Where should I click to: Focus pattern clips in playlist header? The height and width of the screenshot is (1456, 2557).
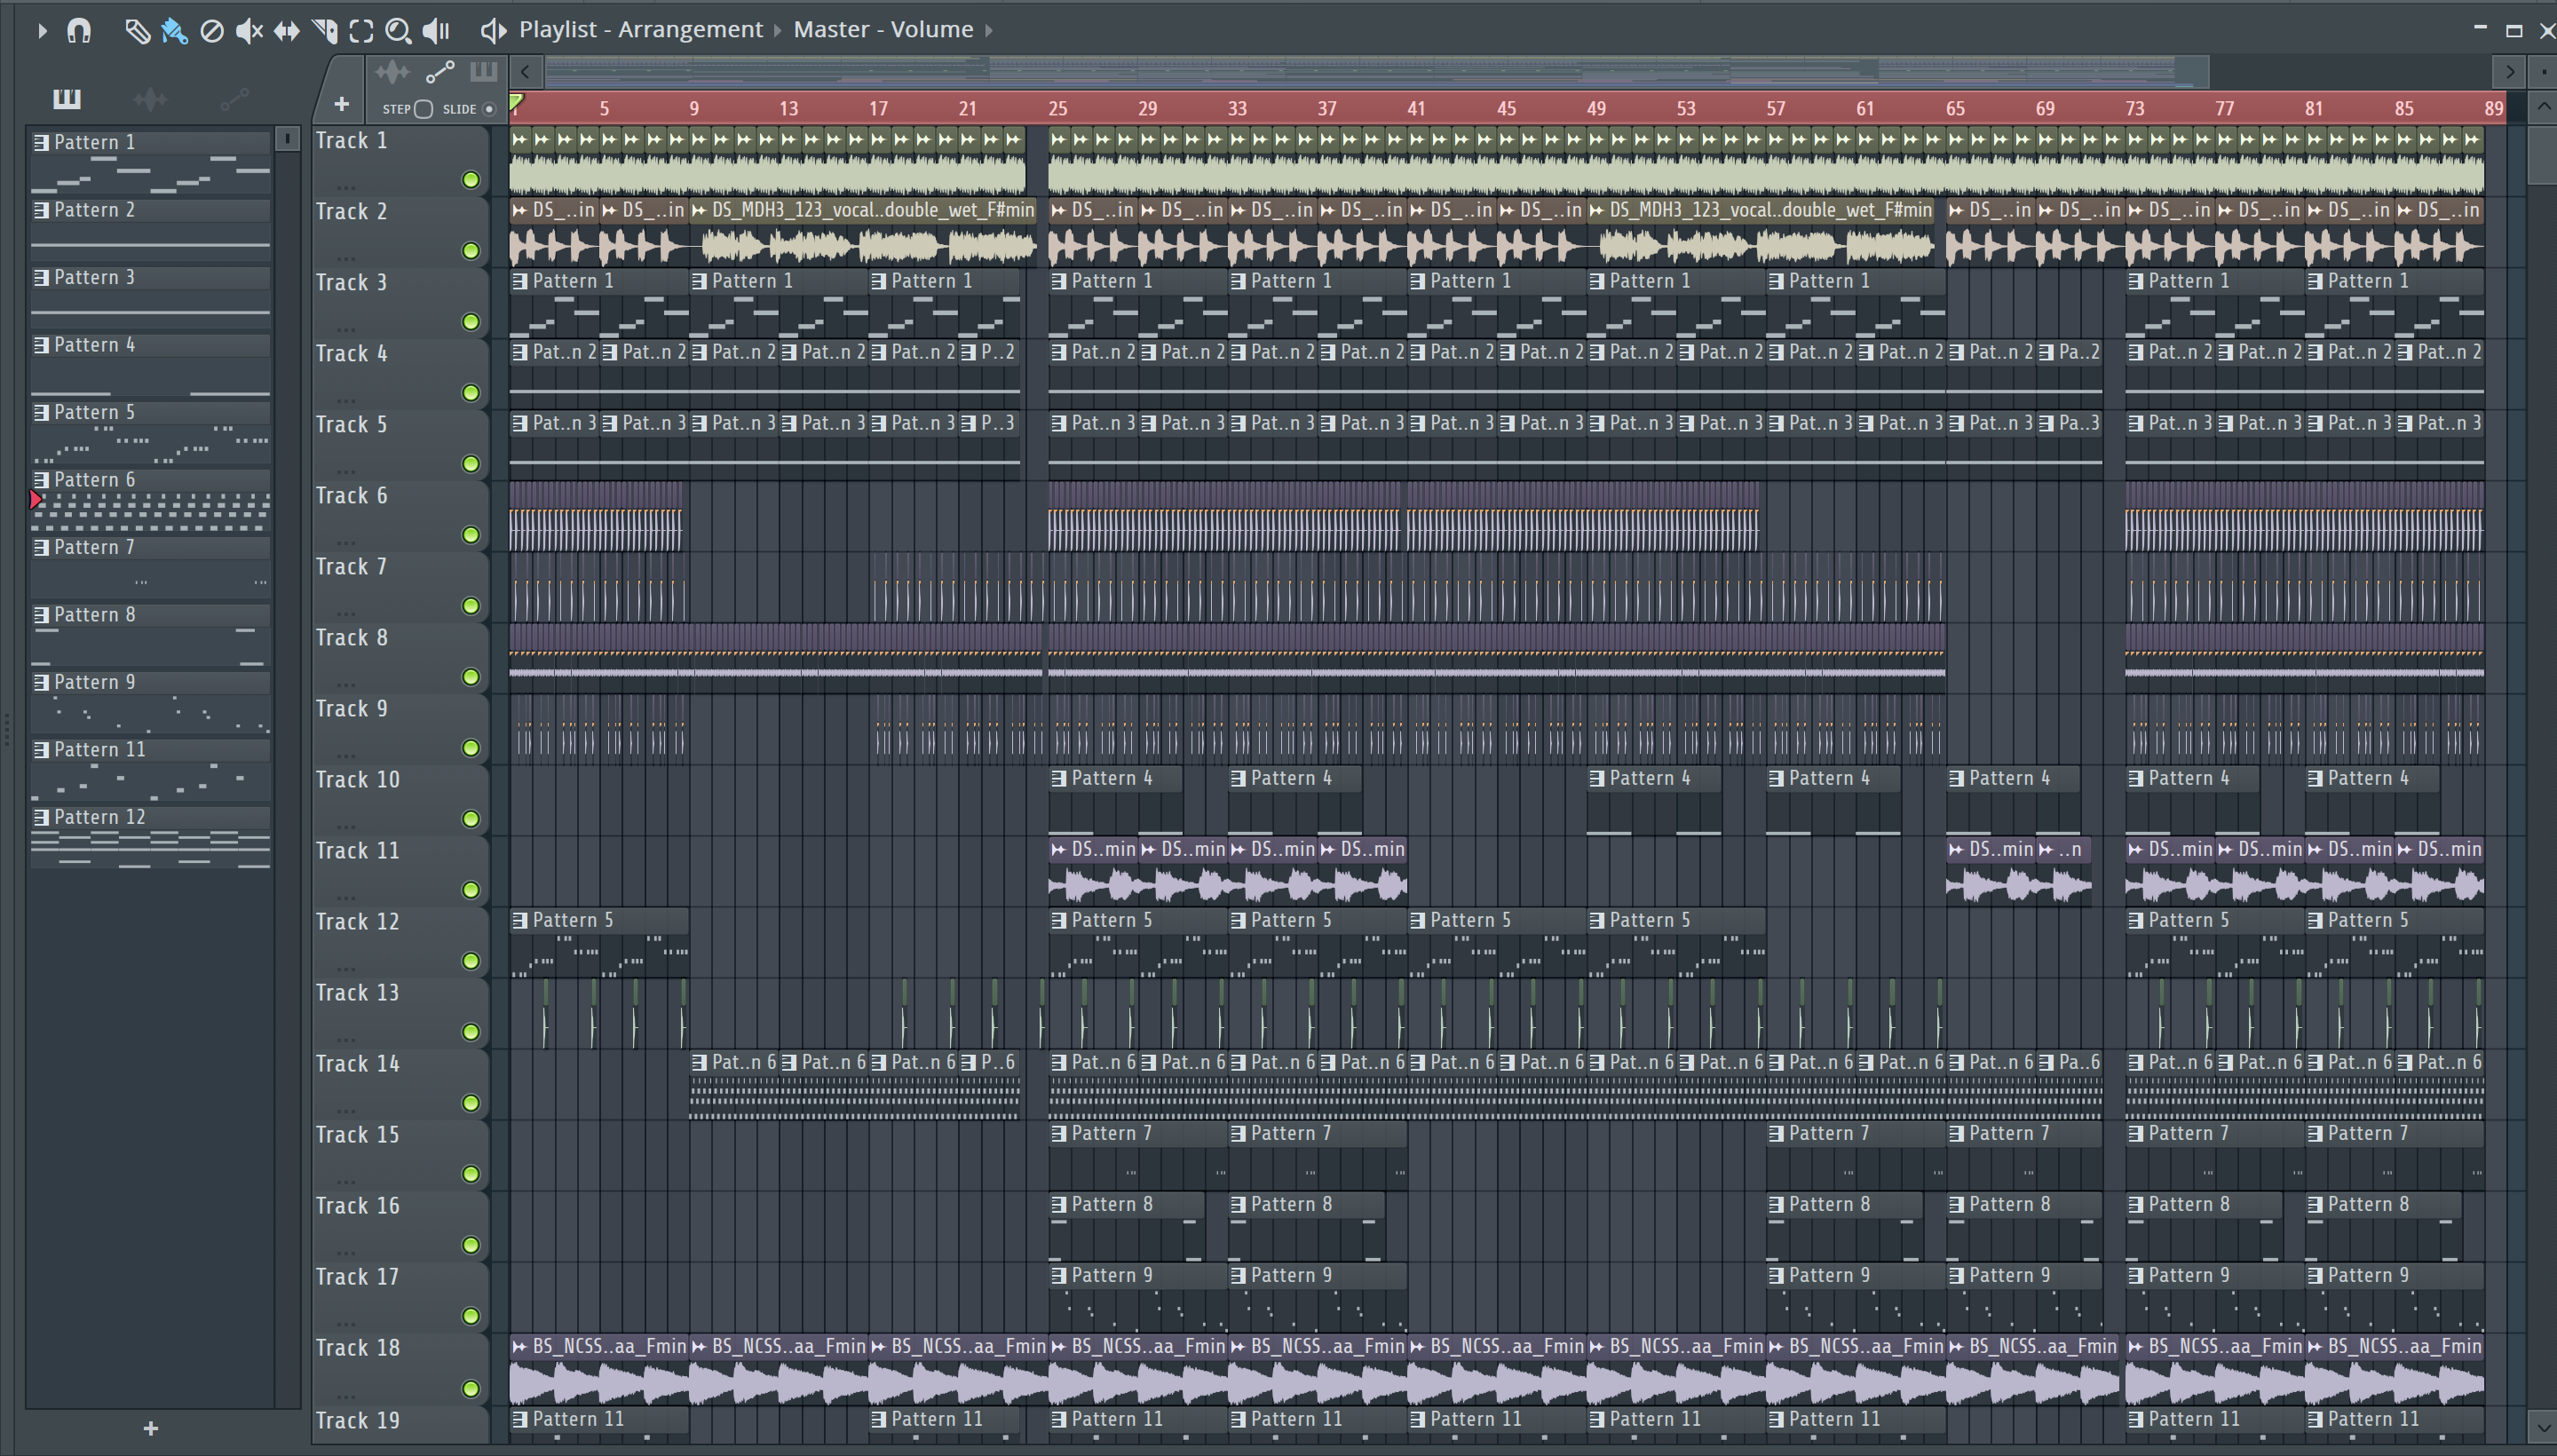(x=483, y=72)
